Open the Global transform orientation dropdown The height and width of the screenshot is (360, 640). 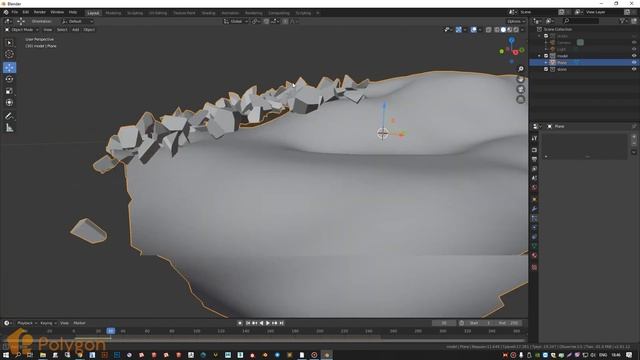(236, 21)
